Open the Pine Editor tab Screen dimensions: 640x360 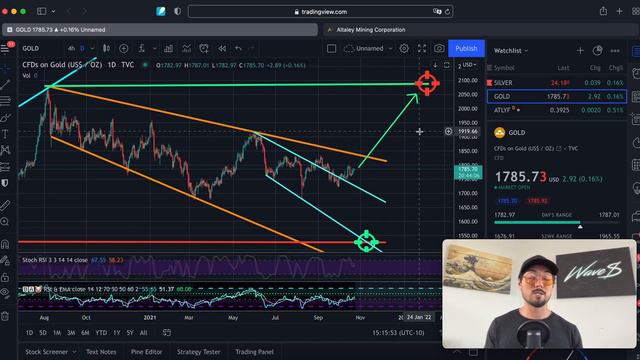(146, 352)
